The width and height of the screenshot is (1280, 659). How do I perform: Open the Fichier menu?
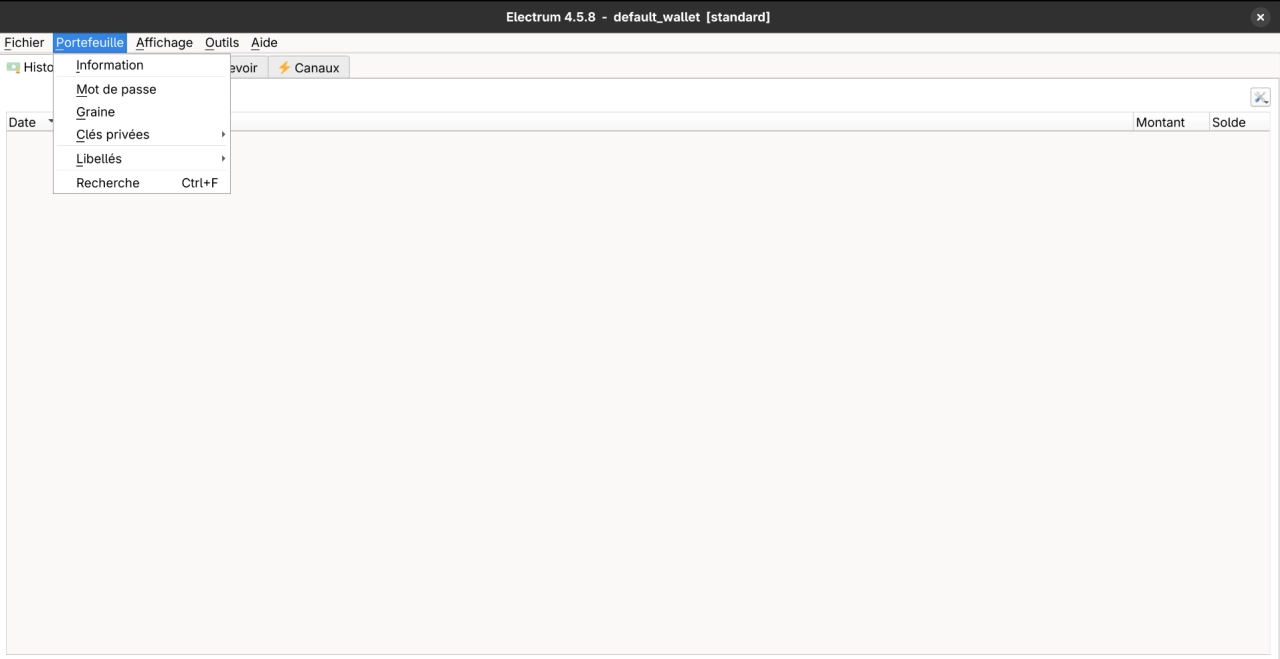coord(24,43)
